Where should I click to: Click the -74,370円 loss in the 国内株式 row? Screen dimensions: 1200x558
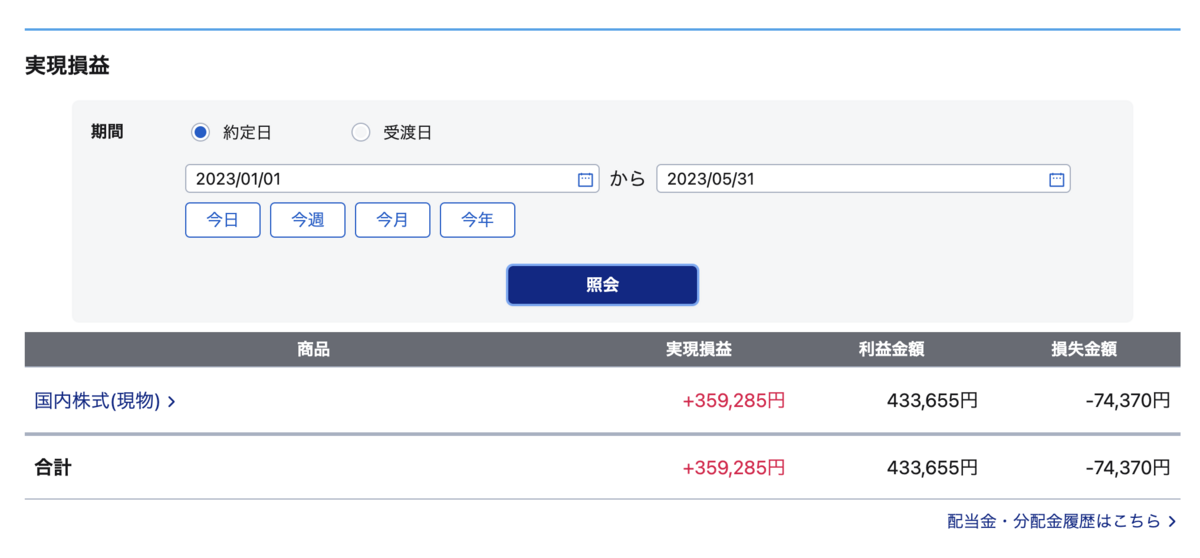[1127, 401]
